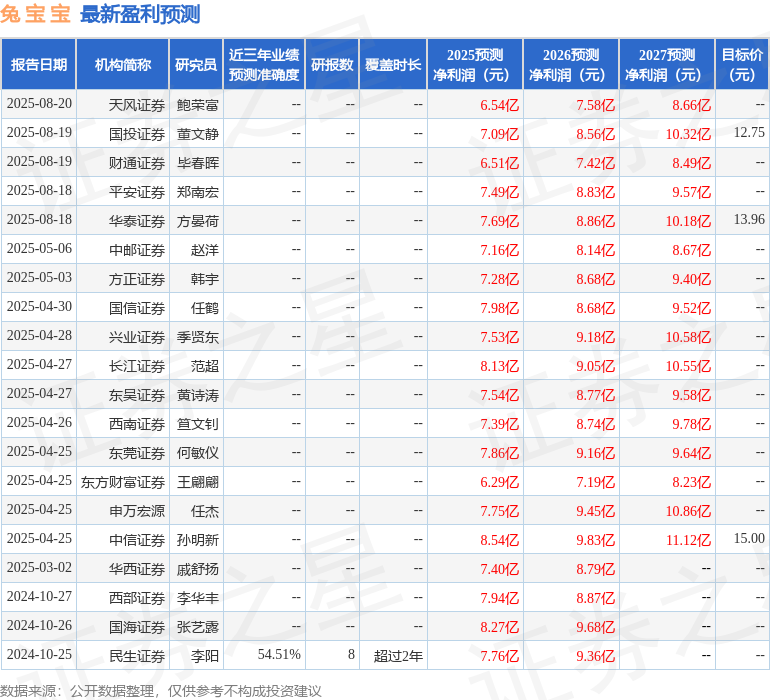Click the 覆盖时长 column header
This screenshot has width=770, height=700.
coord(393,65)
